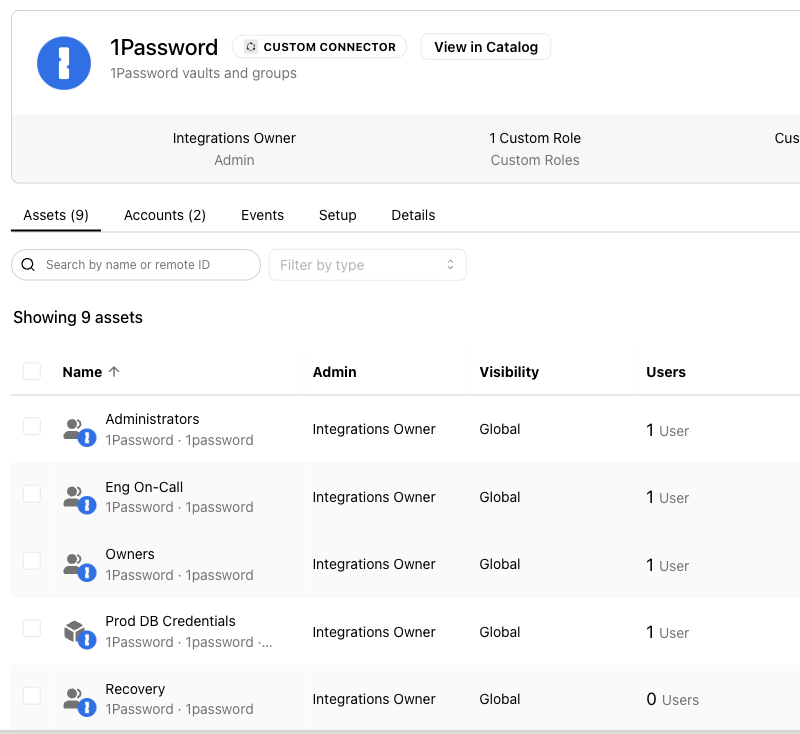Image resolution: width=800 pixels, height=734 pixels.
Task: Open the Filter by type dropdown
Action: click(x=367, y=265)
